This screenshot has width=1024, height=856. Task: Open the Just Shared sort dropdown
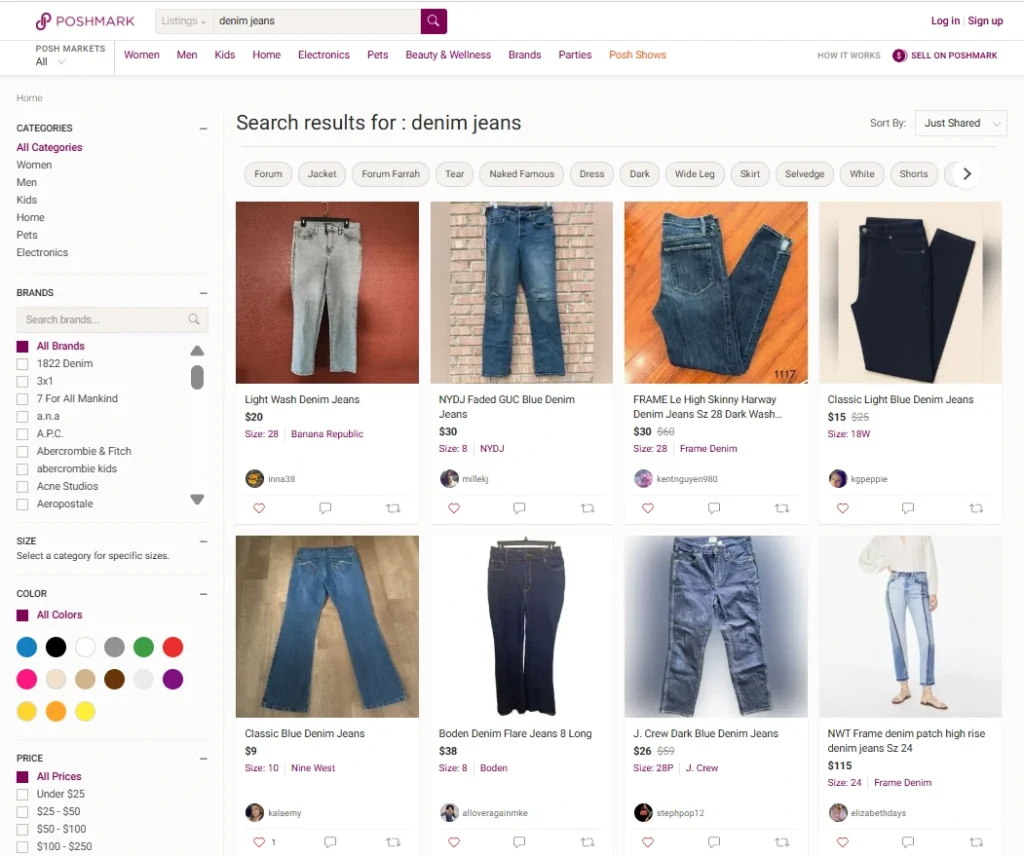coord(959,122)
